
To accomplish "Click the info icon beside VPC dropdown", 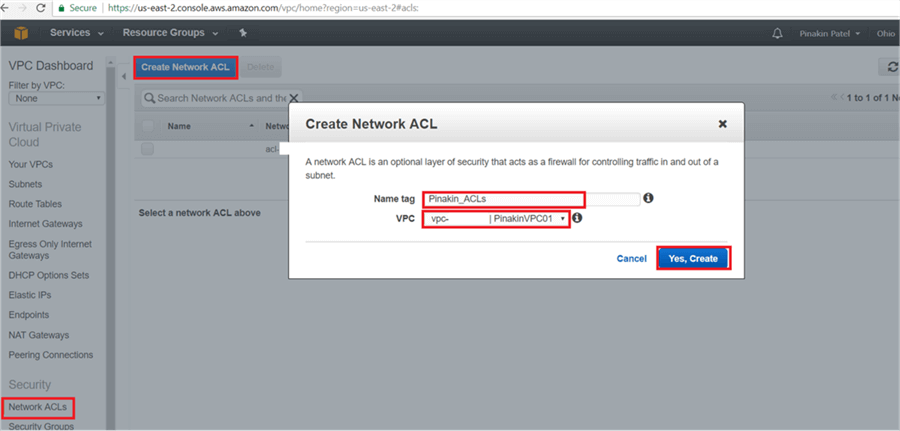I will [x=577, y=218].
